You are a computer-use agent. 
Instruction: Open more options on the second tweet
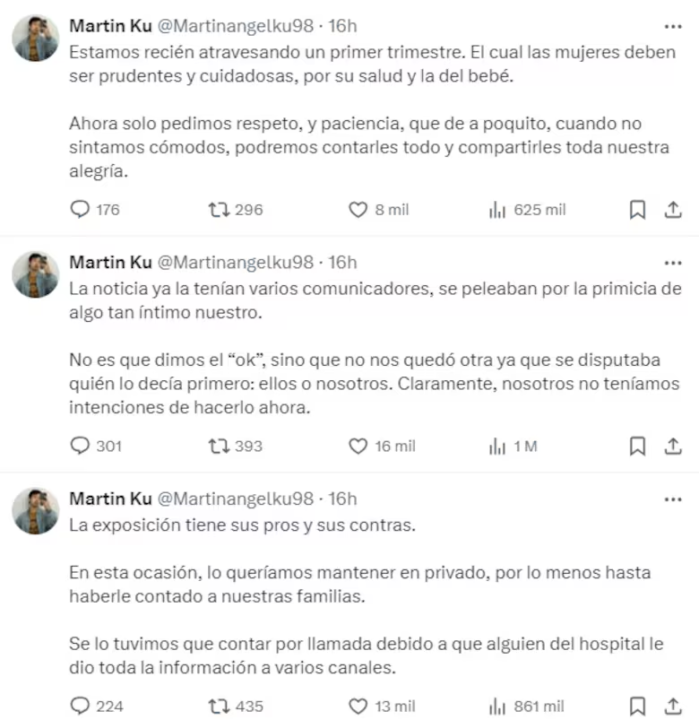(673, 263)
